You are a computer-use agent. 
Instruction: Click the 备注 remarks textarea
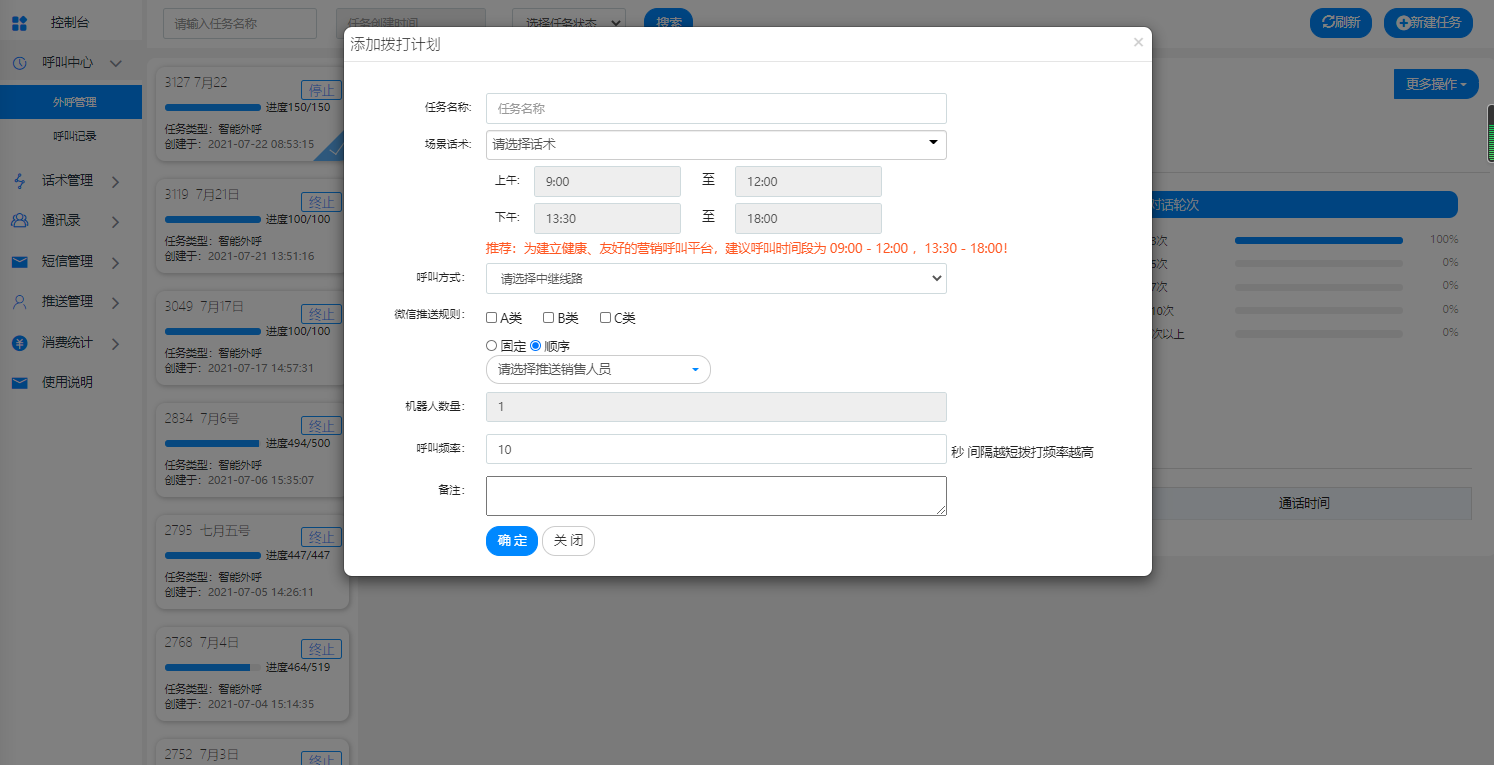[x=716, y=496]
